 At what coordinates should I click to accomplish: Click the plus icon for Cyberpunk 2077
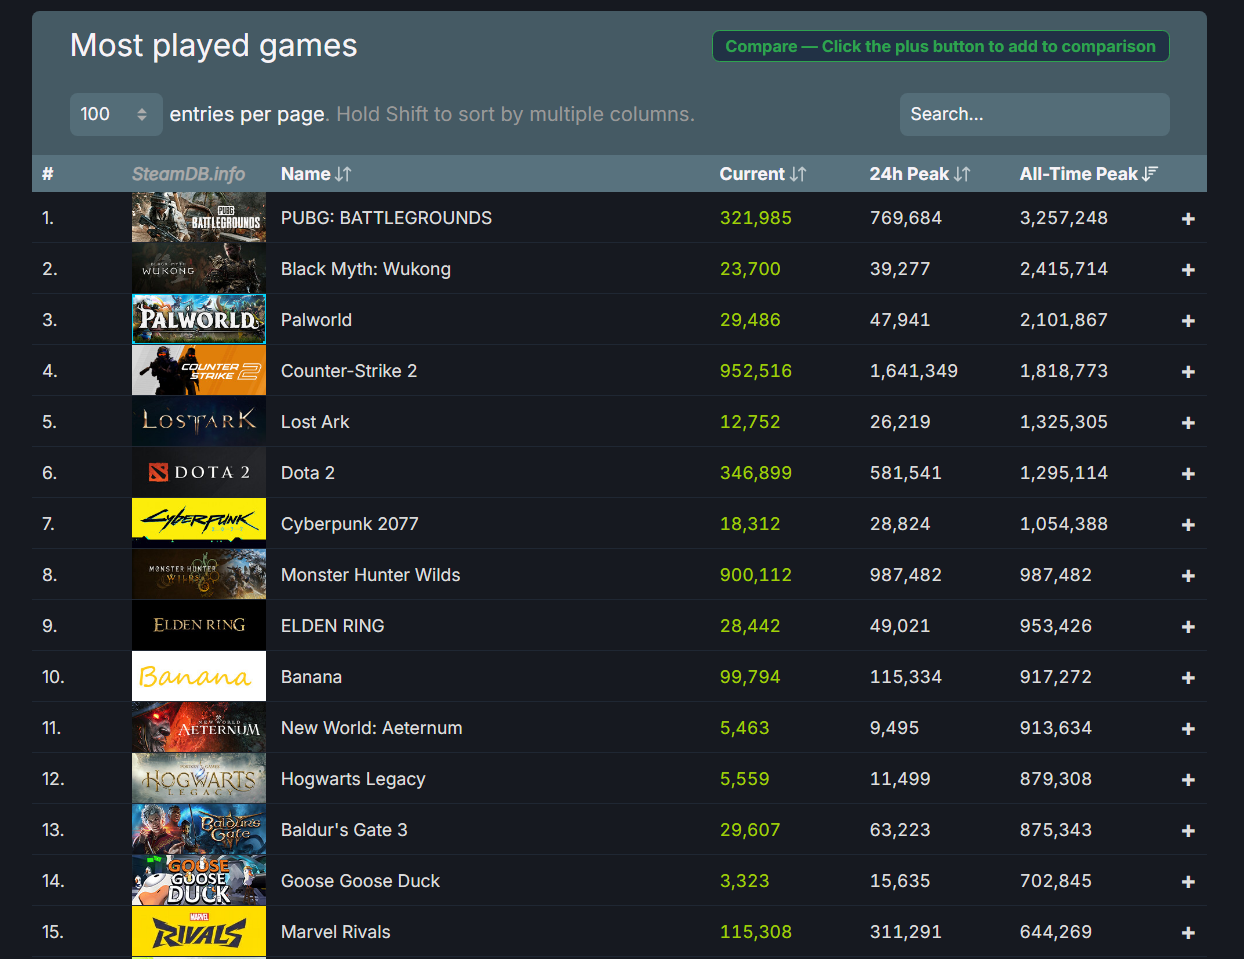(x=1188, y=525)
